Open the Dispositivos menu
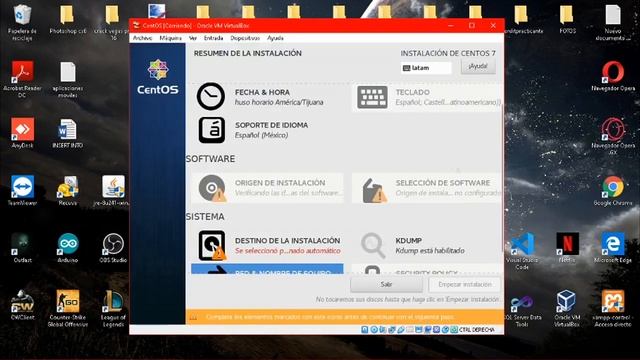The width and height of the screenshot is (640, 360). [245, 38]
